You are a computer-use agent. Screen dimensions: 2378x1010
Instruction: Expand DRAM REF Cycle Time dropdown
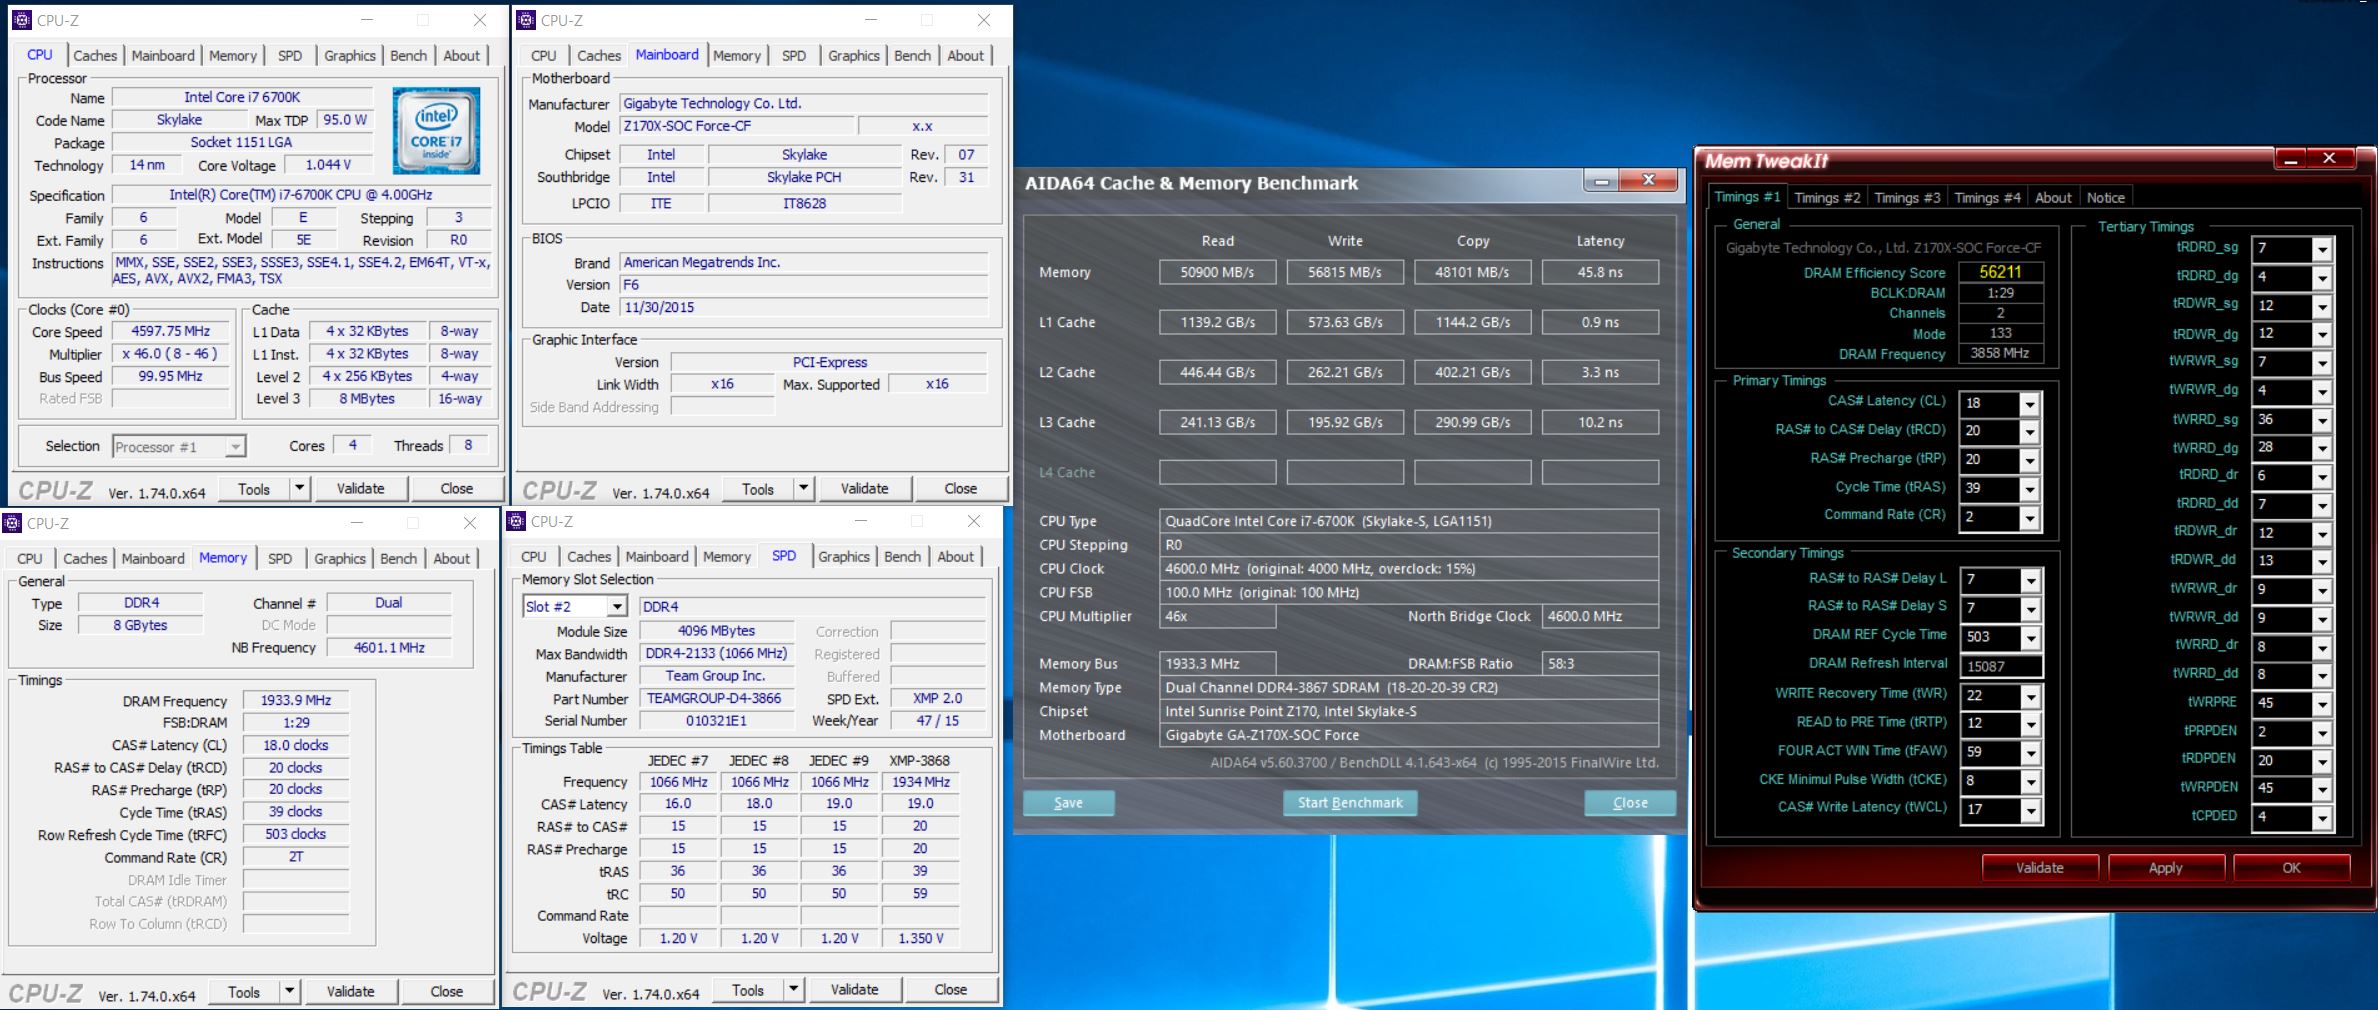(x=2030, y=637)
